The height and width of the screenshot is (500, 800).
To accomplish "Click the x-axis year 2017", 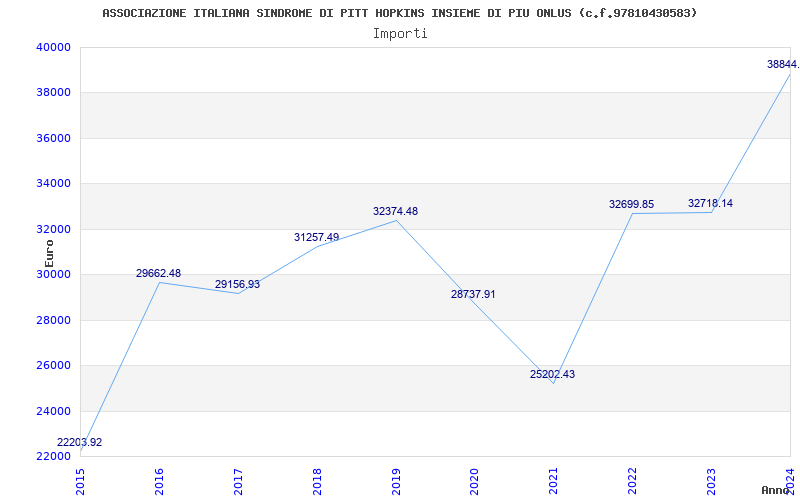I will click(x=238, y=482).
